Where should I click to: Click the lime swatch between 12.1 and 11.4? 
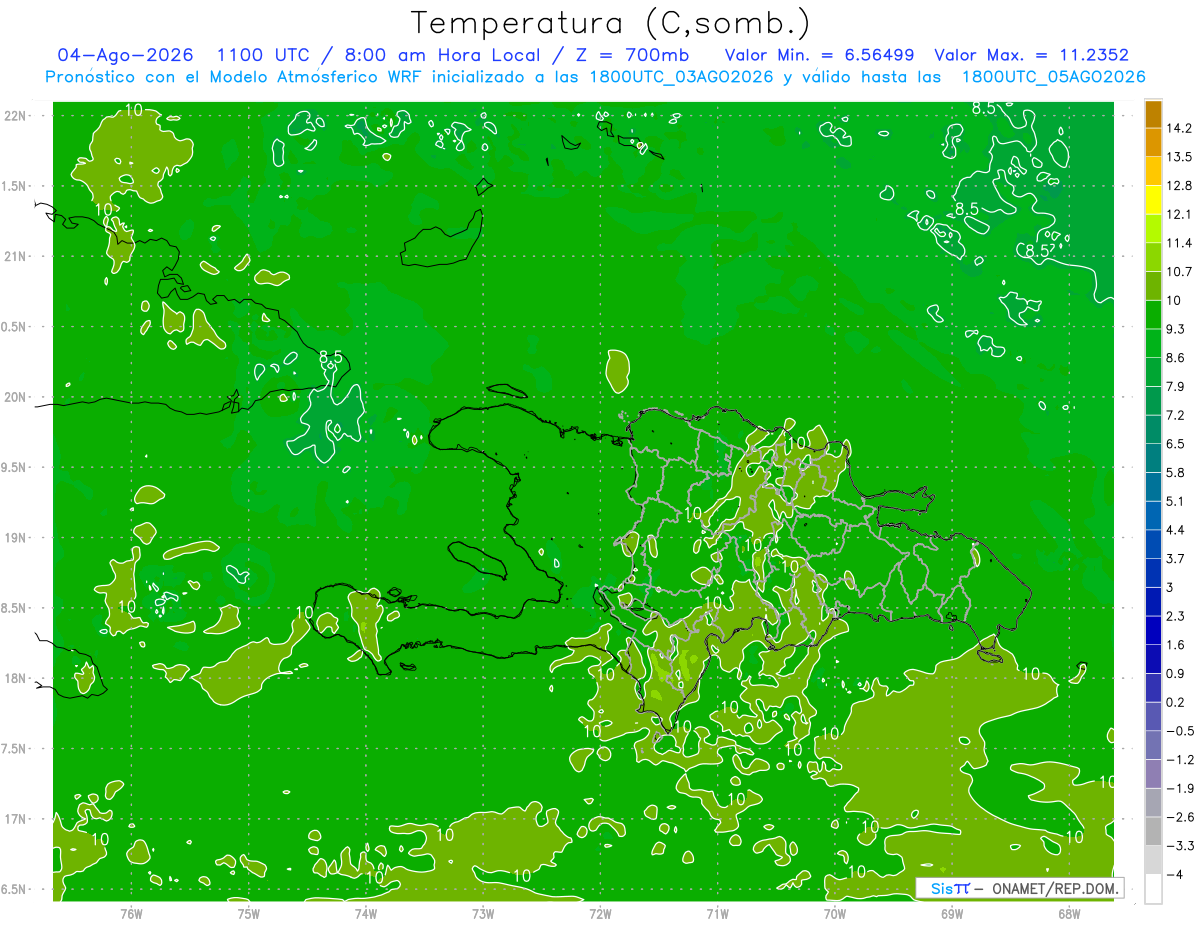(1153, 229)
